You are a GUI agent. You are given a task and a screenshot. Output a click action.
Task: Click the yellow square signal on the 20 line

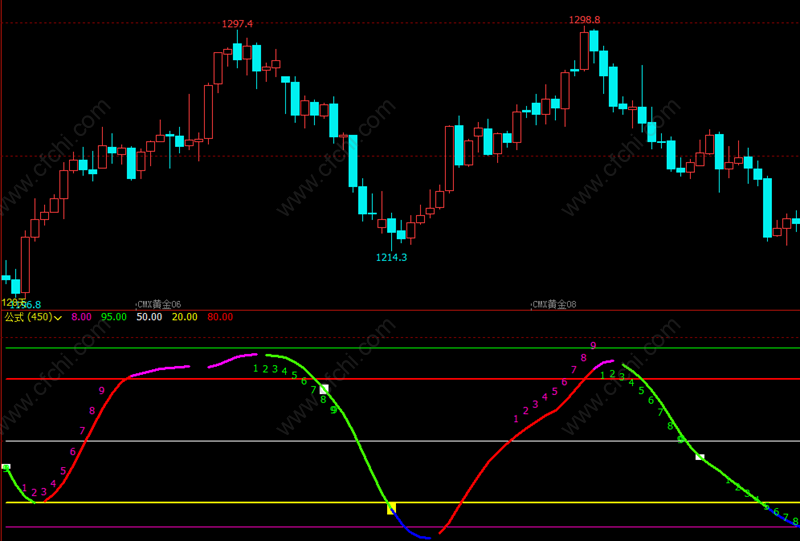click(x=391, y=508)
